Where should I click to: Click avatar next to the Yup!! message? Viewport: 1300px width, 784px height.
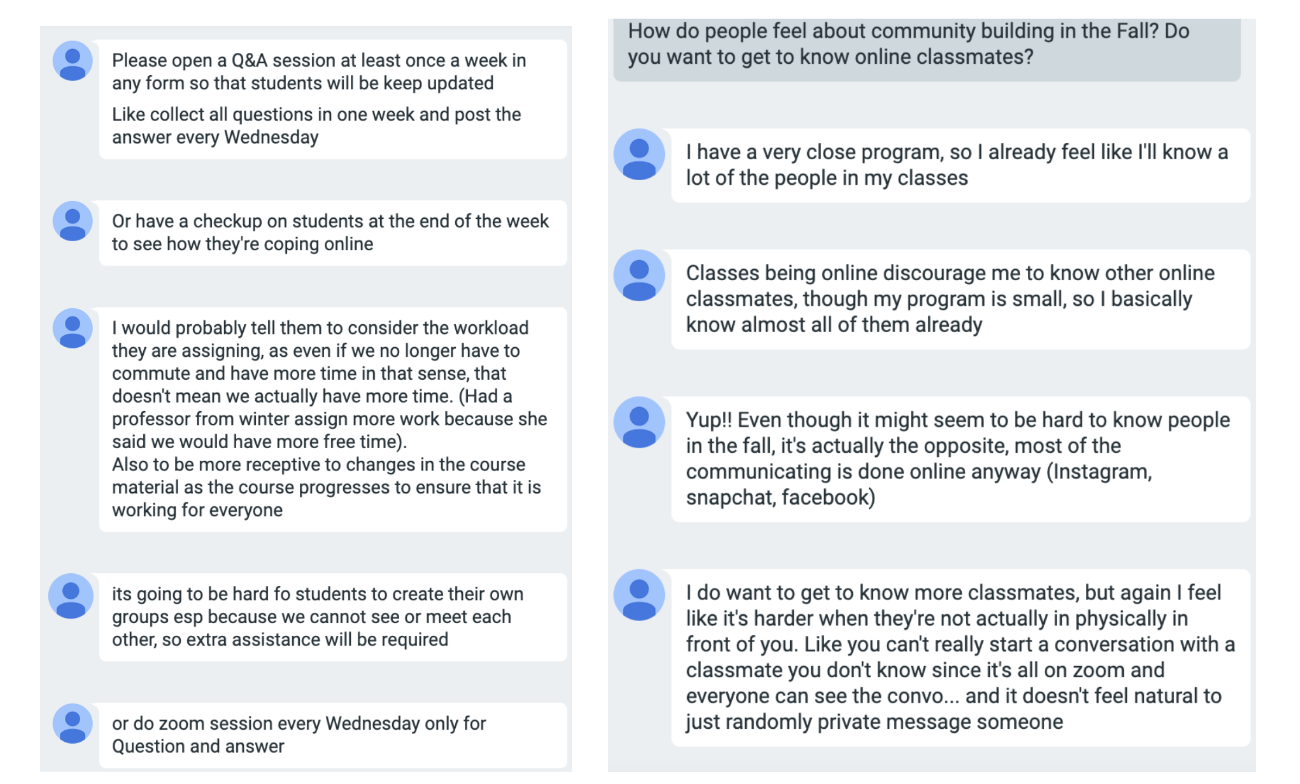point(639,422)
